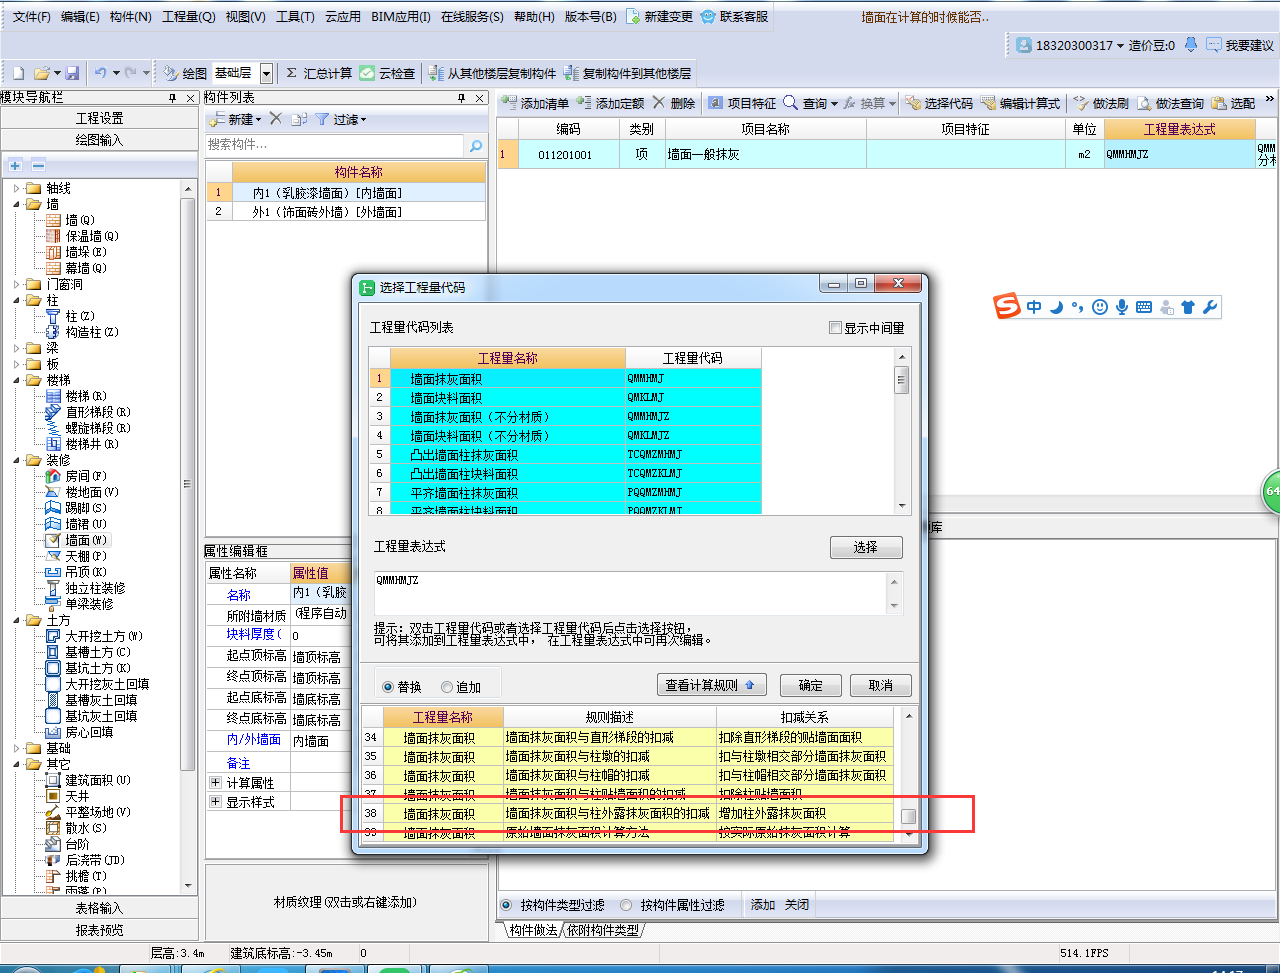Click the delete X icon in component list toolbar
The width and height of the screenshot is (1280, 973).
coord(276,119)
